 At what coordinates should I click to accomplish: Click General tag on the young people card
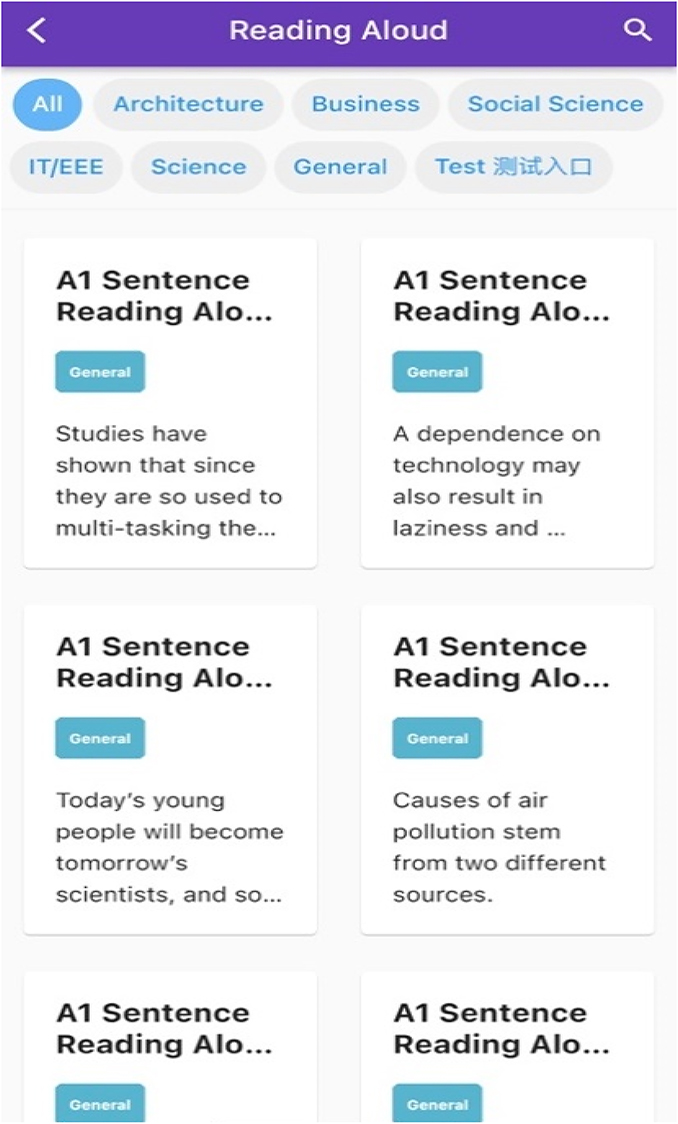(x=100, y=739)
